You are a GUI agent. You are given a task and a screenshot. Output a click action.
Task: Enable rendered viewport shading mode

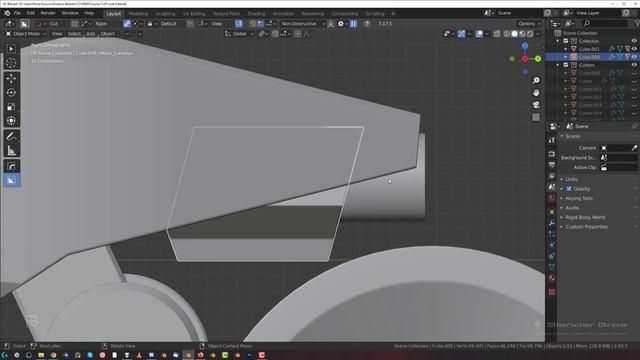530,34
